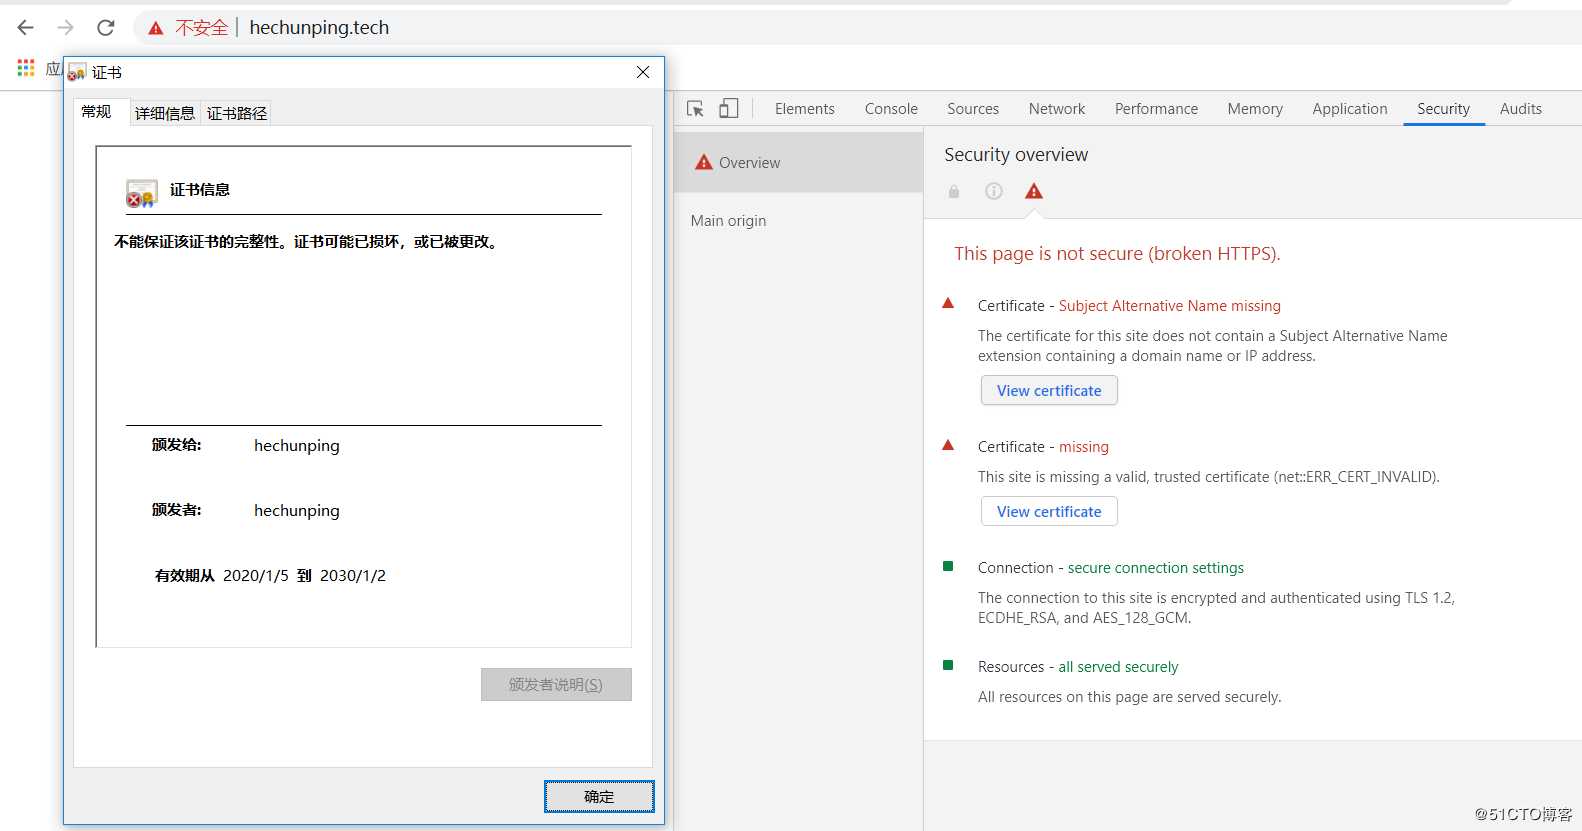Image resolution: width=1582 pixels, height=831 pixels.
Task: Click red triangle beside Certificate missing
Action: click(x=948, y=445)
